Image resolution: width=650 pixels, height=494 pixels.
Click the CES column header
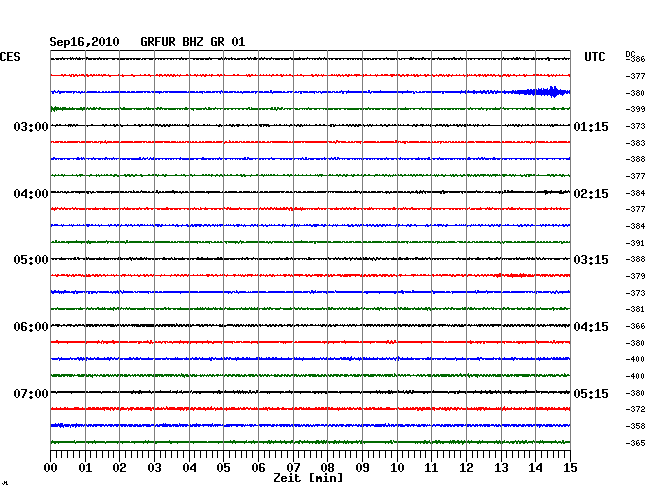click(x=10, y=57)
